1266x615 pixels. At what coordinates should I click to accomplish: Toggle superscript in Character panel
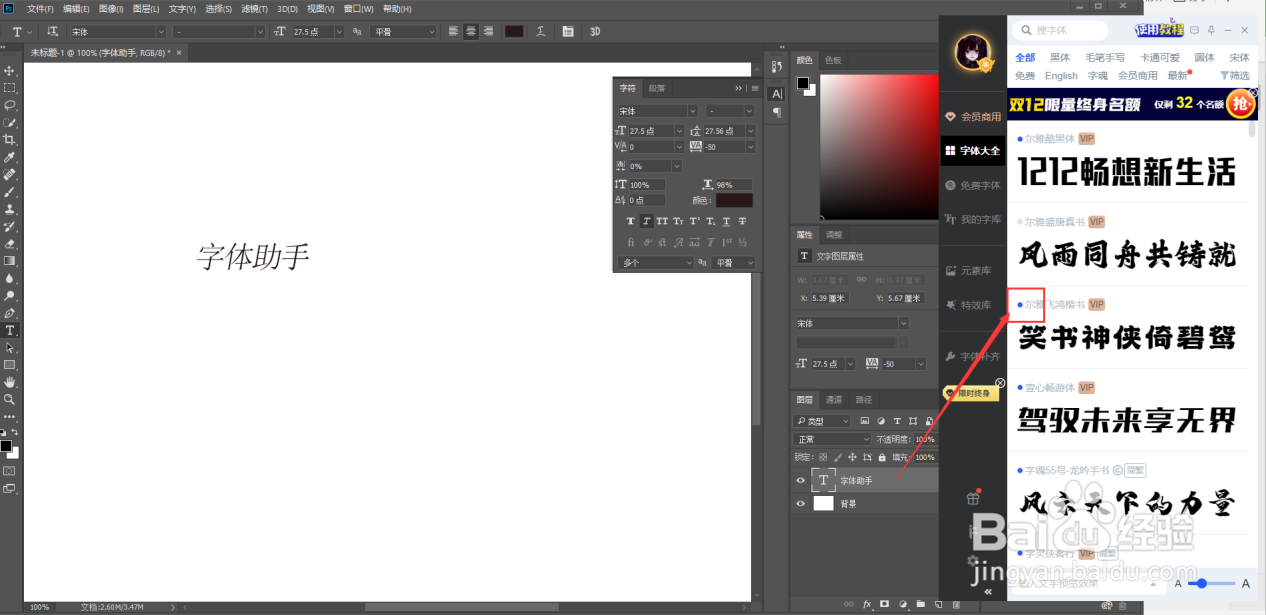point(694,221)
